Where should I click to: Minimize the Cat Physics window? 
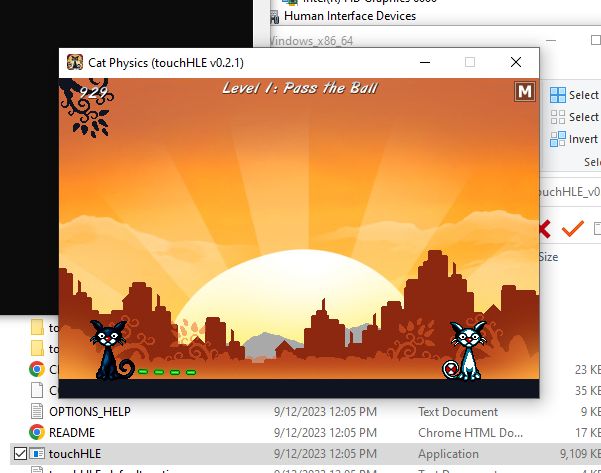[x=425, y=62]
